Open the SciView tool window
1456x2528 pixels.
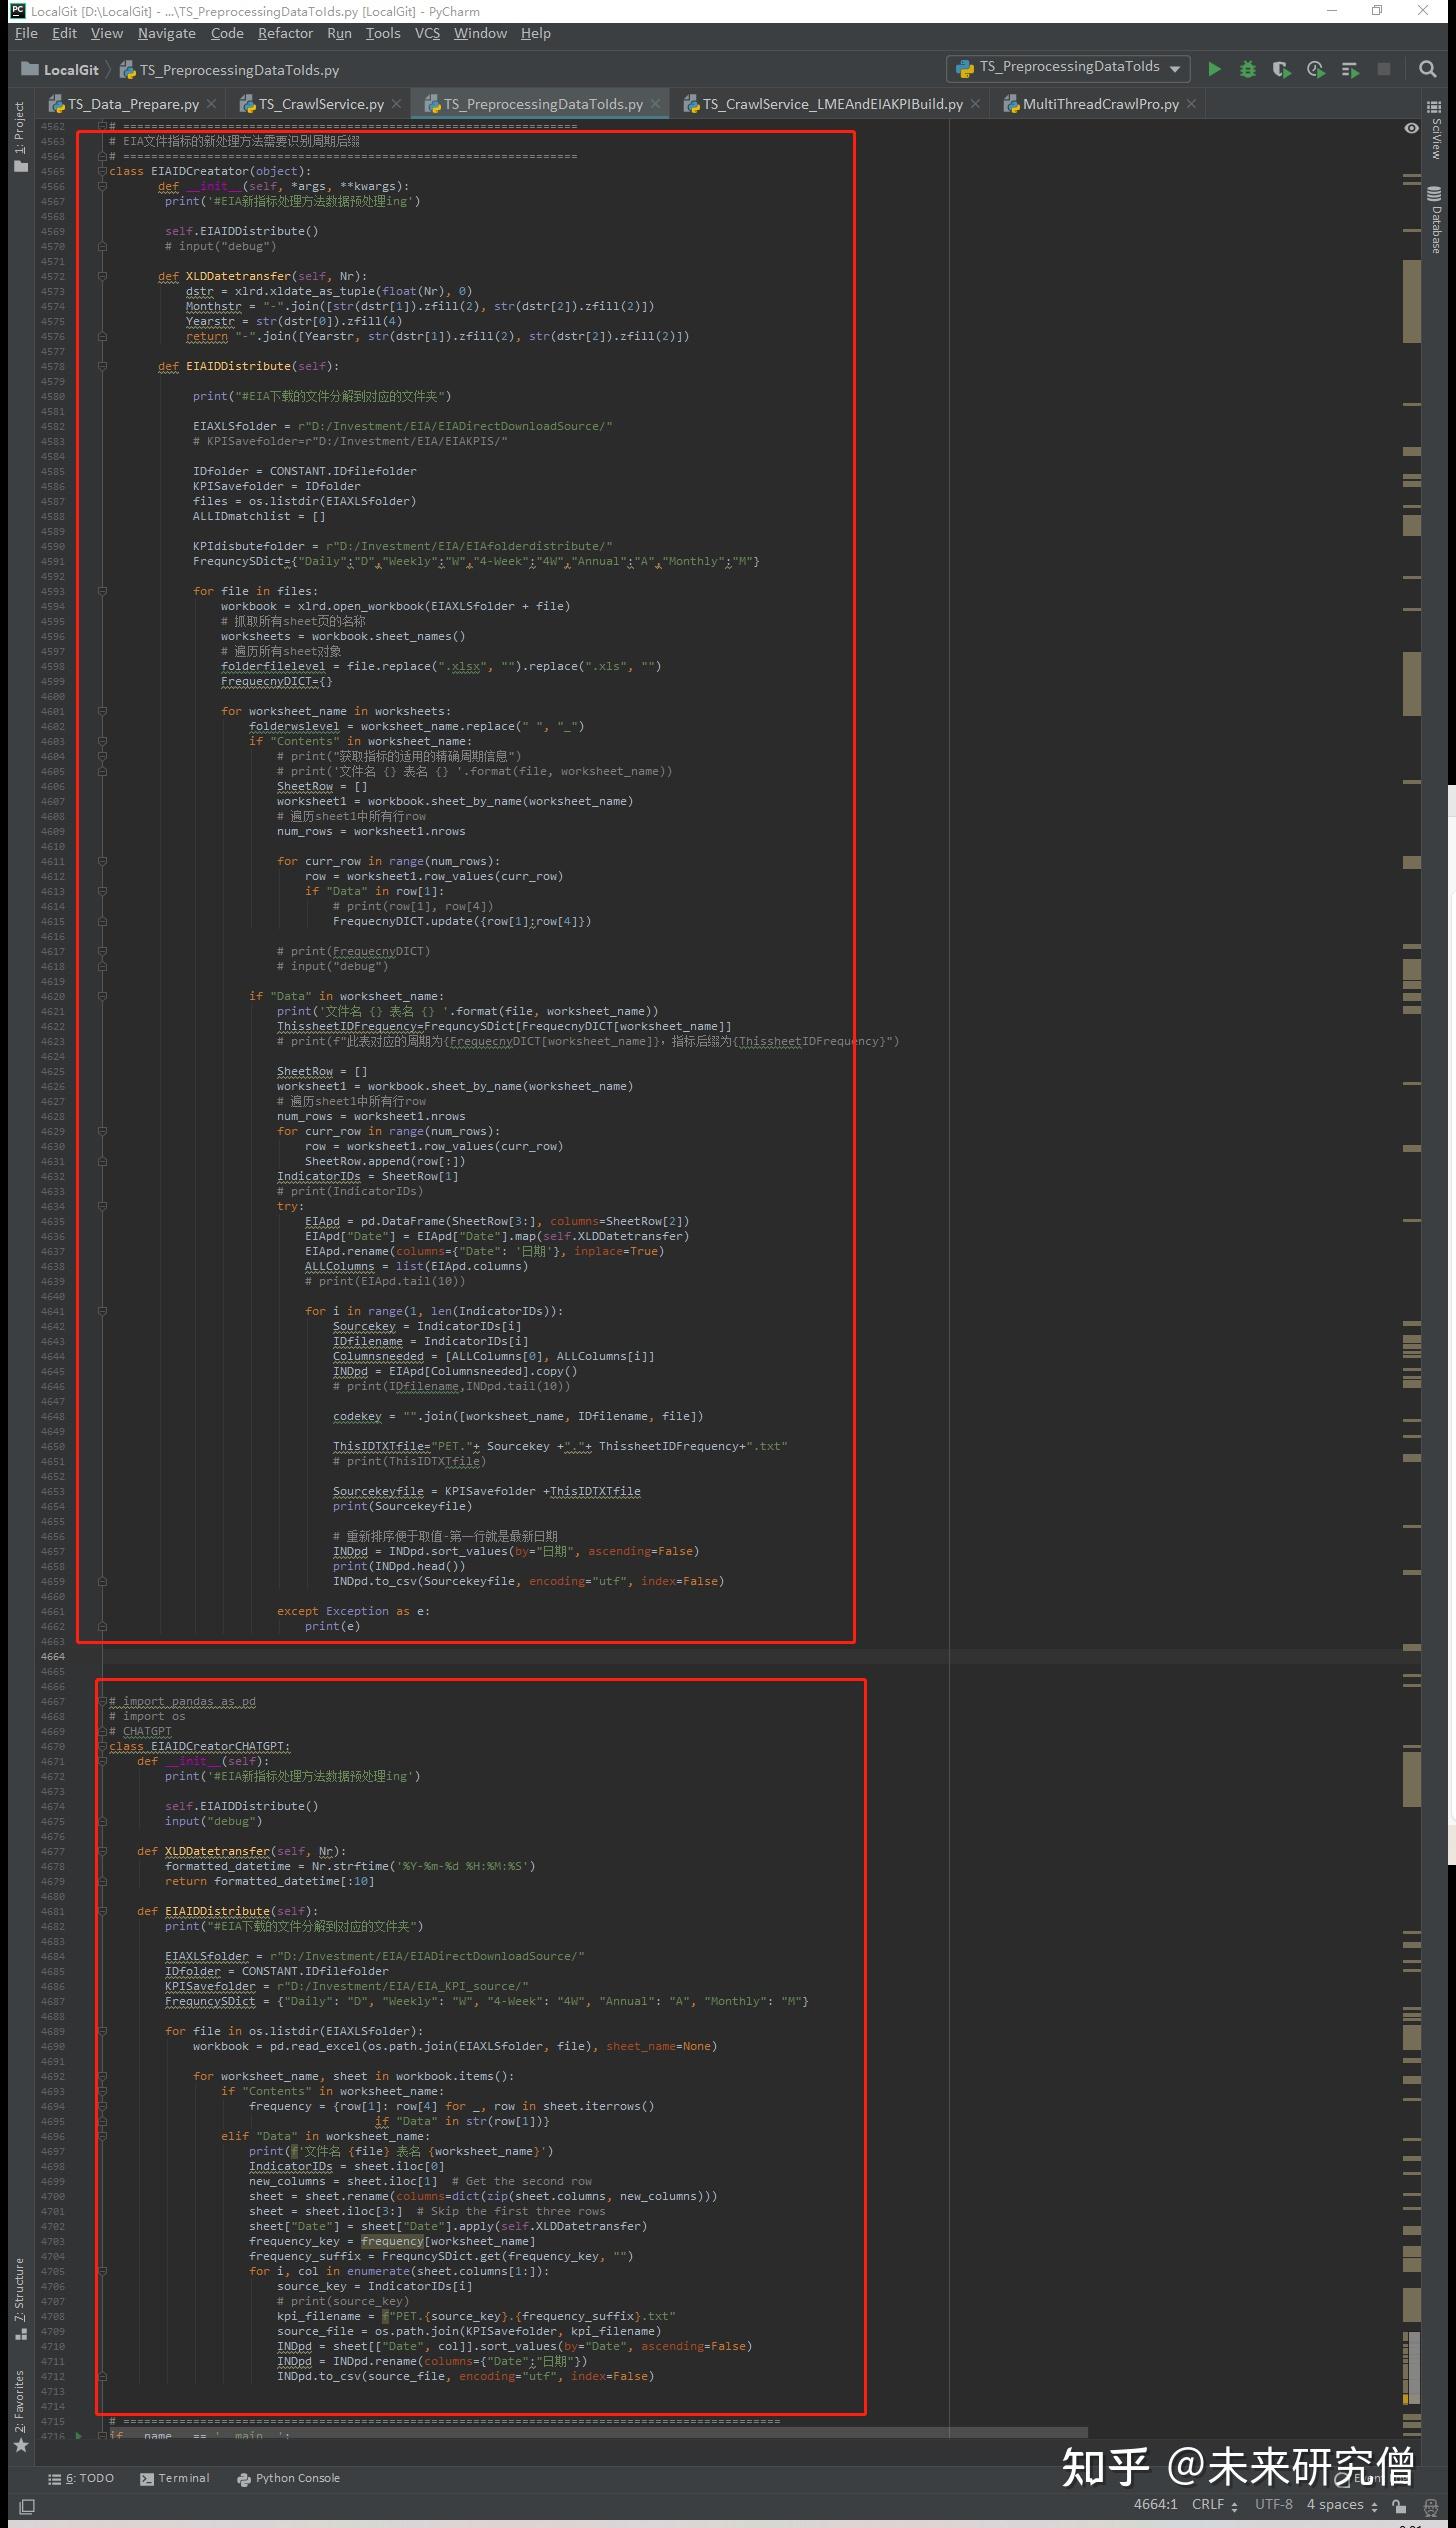point(1435,131)
